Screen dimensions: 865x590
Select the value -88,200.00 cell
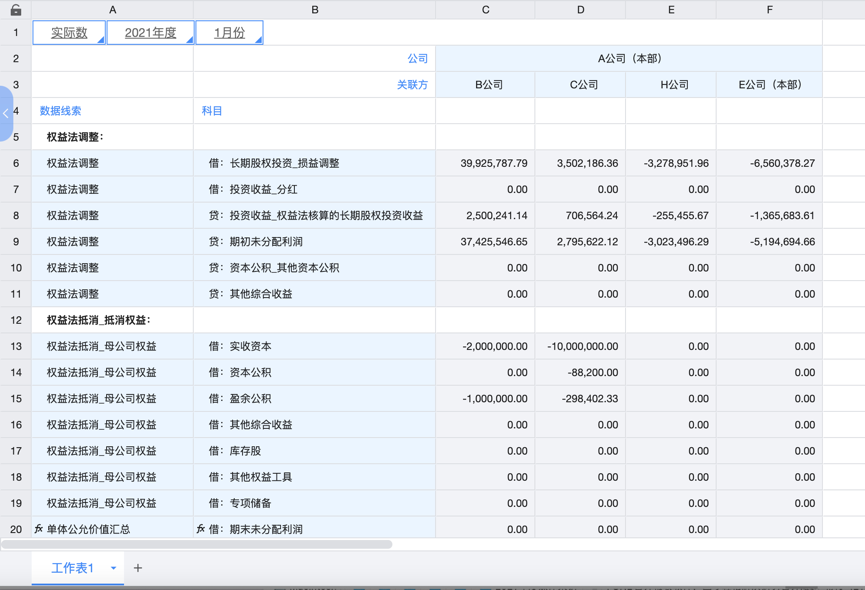[x=580, y=372]
